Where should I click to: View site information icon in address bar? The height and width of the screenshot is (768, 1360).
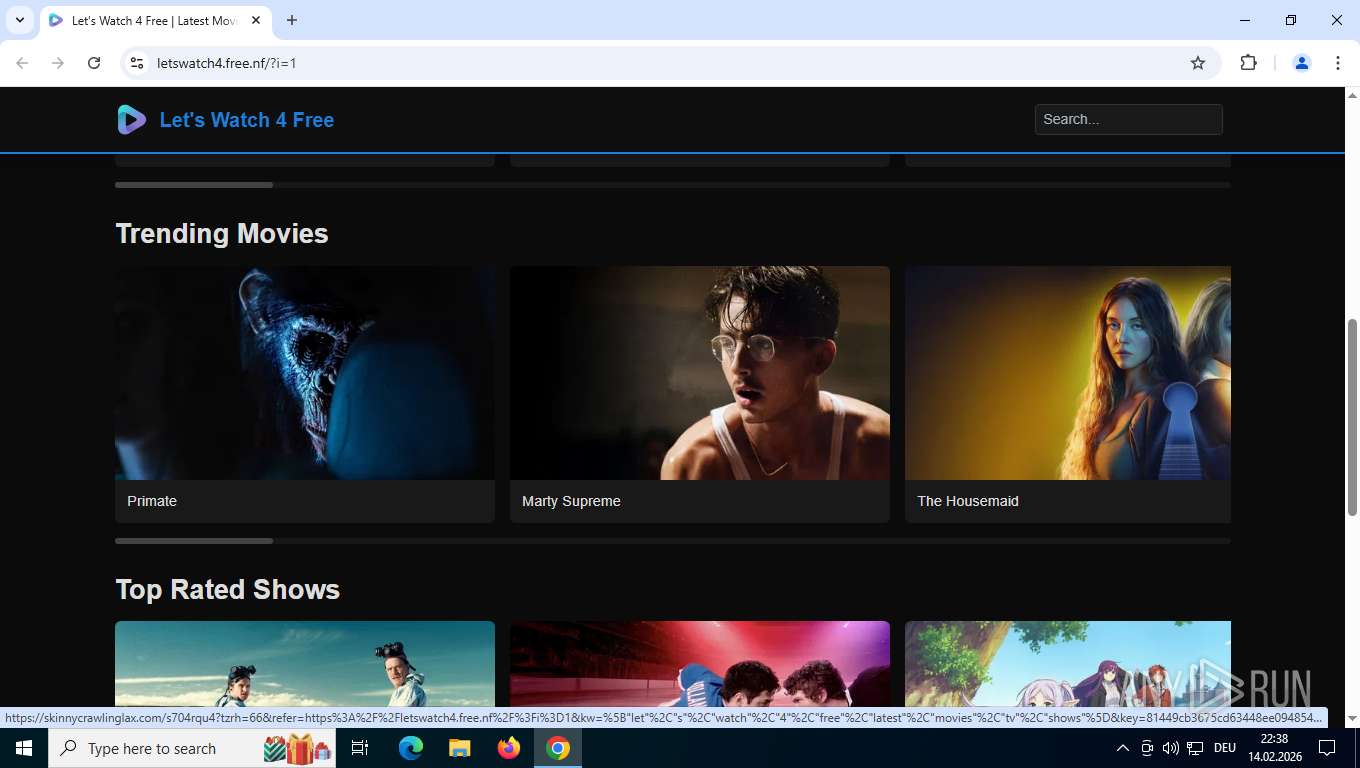[x=137, y=63]
